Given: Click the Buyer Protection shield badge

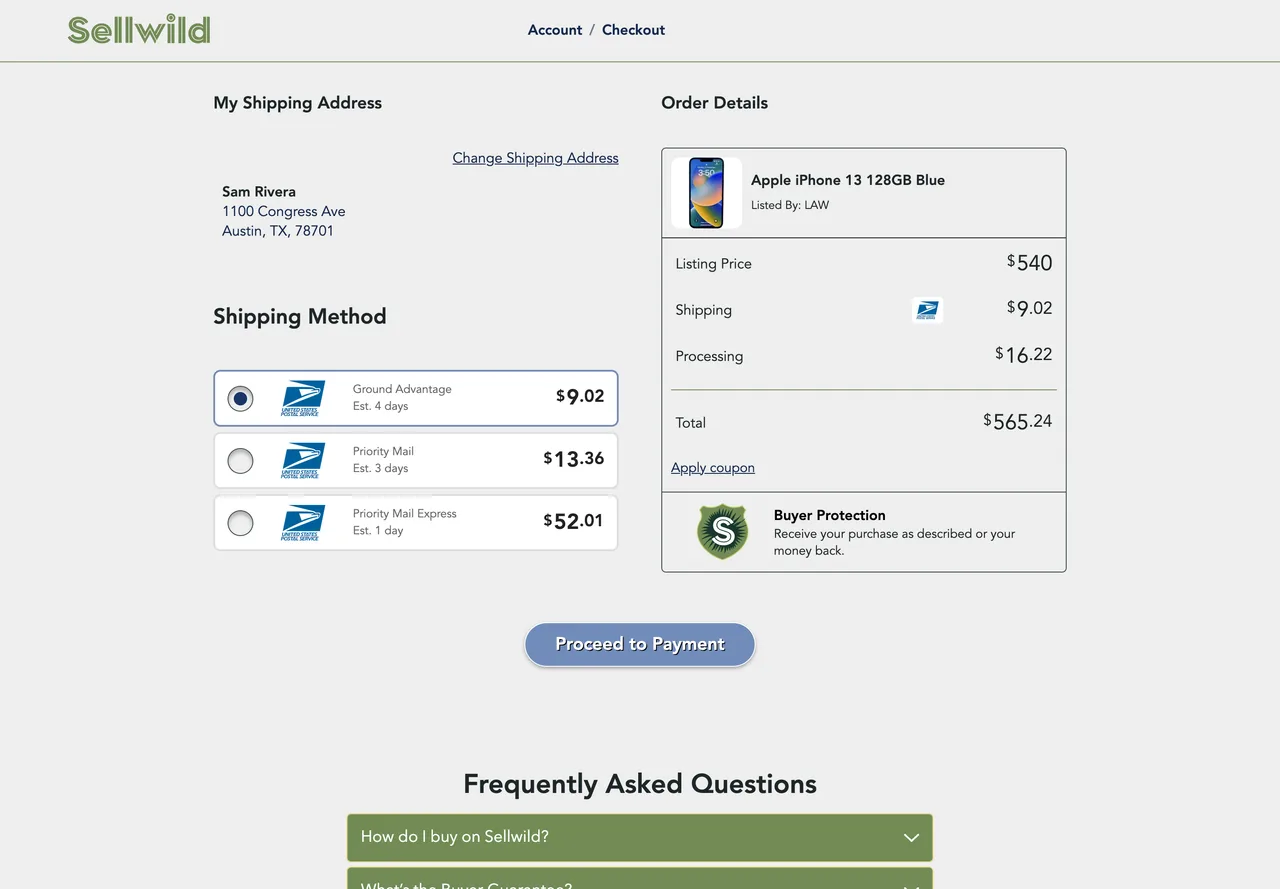Looking at the screenshot, I should click(722, 531).
